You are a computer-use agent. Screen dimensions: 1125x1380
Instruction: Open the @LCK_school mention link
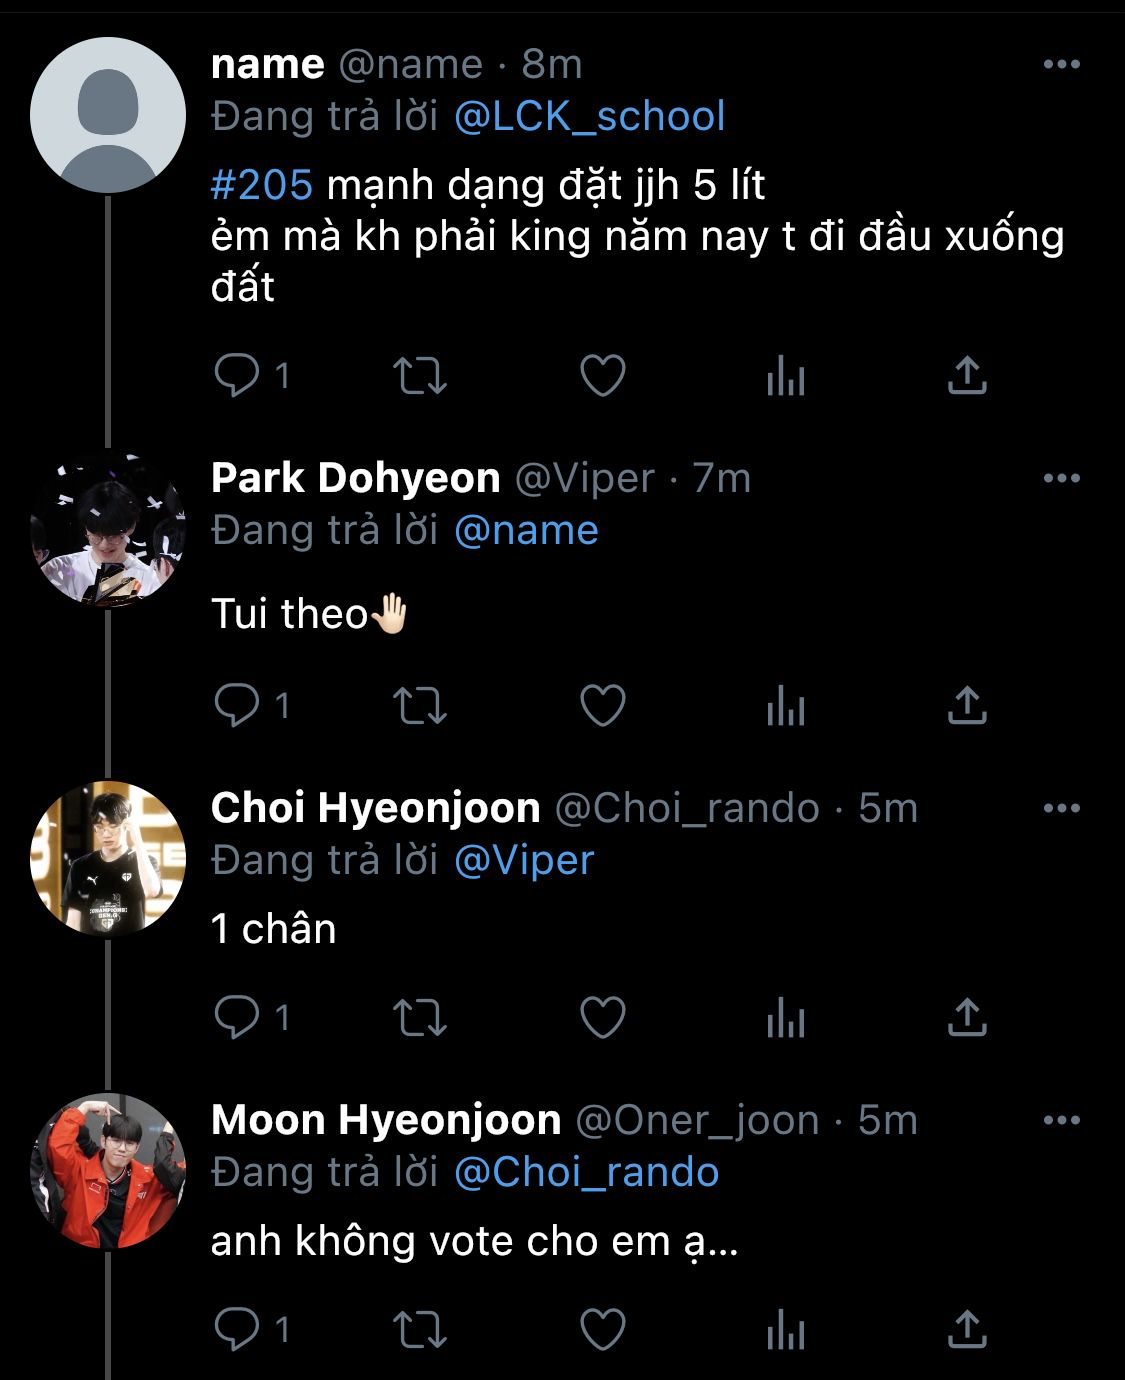[x=589, y=116]
